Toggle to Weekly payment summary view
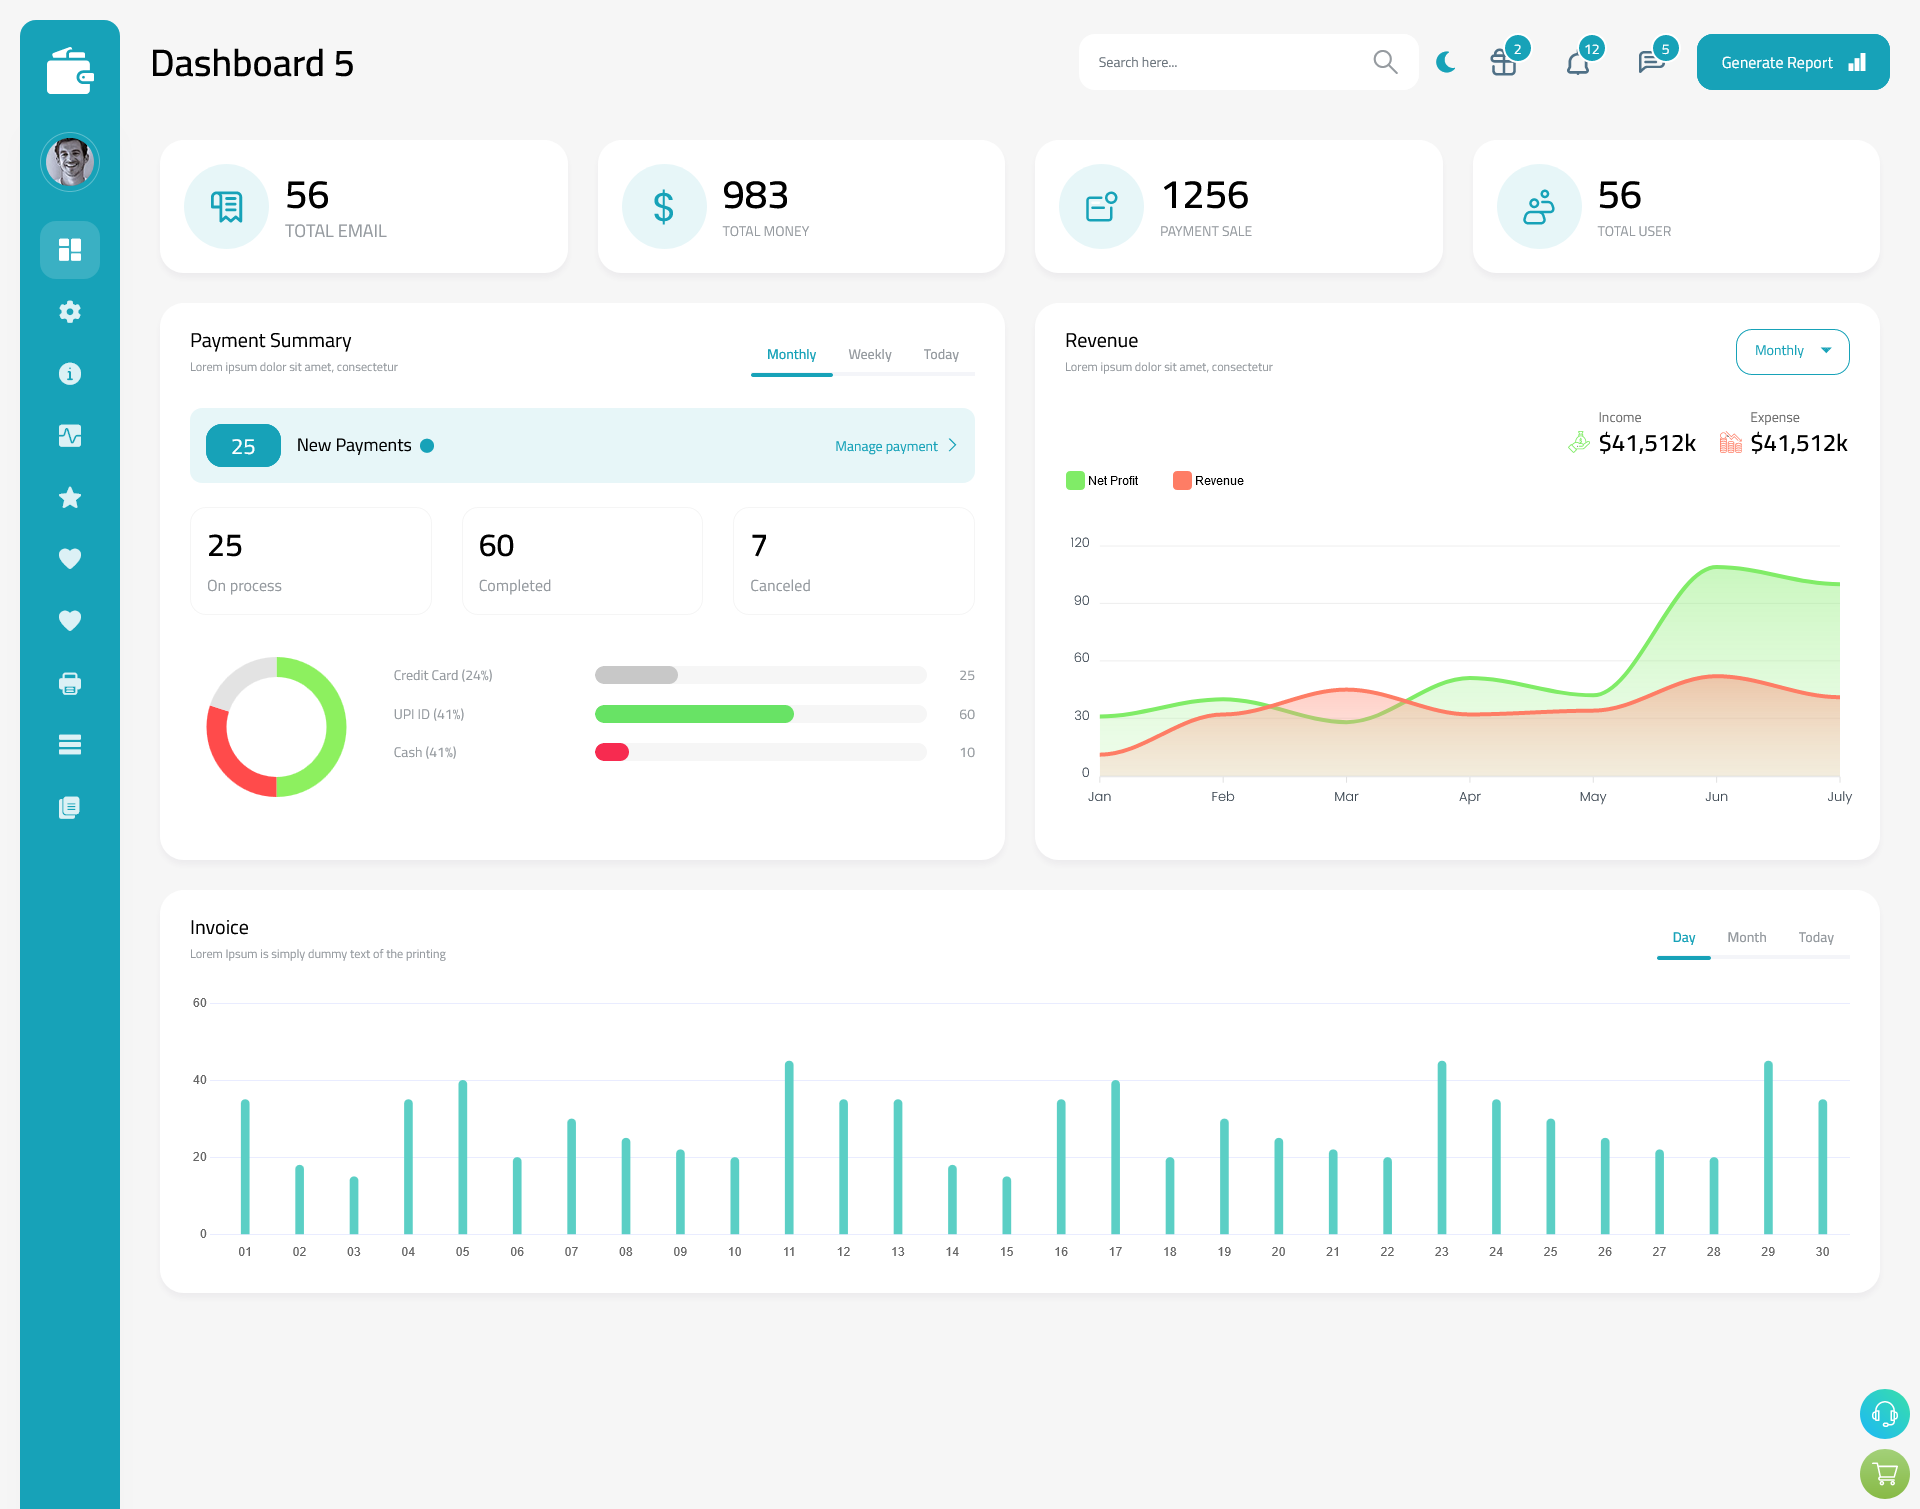The height and width of the screenshot is (1509, 1920). (870, 354)
